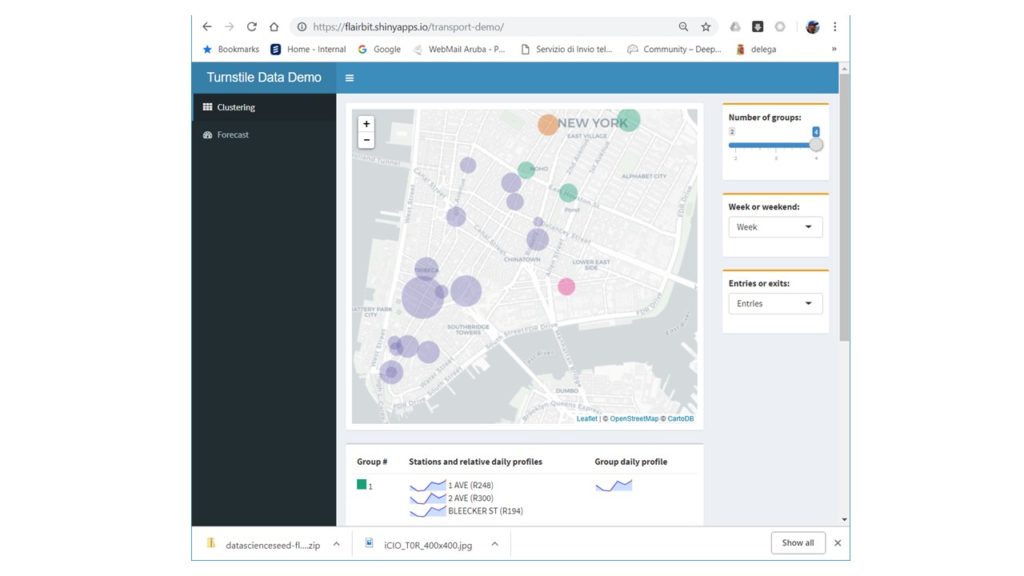Image resolution: width=1024 pixels, height=576 pixels.
Task: Go back to the previous browser page
Action: coord(207,27)
